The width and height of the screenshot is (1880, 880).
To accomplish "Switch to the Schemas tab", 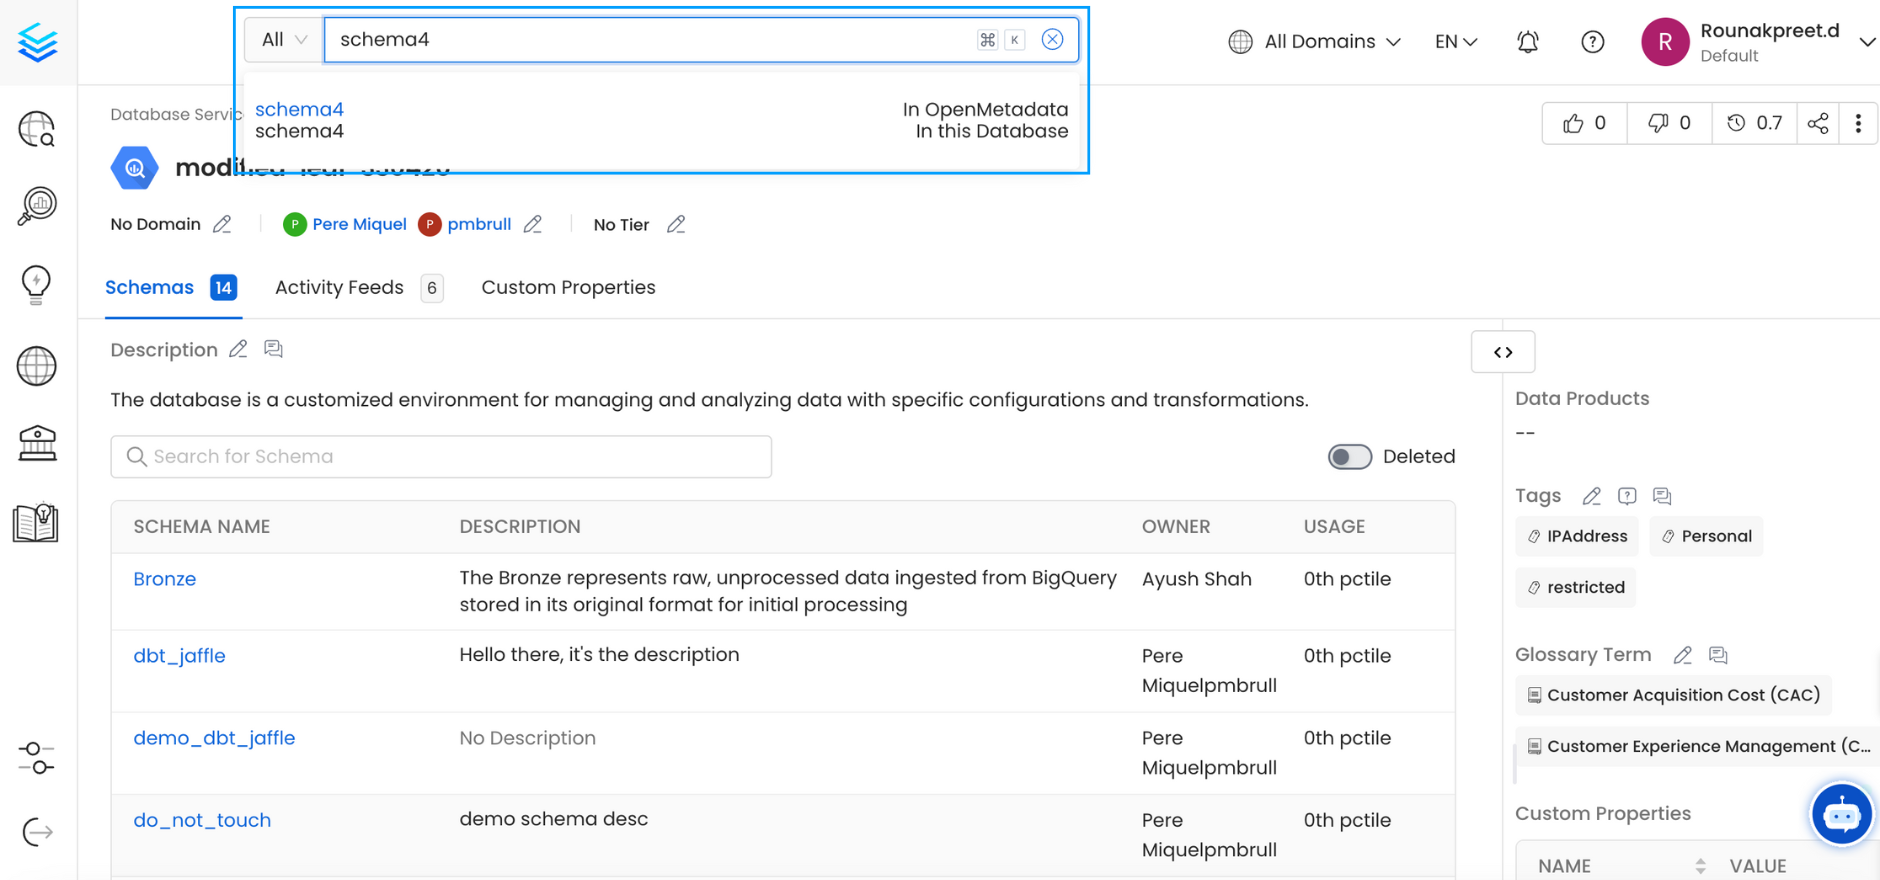I will (x=171, y=288).
